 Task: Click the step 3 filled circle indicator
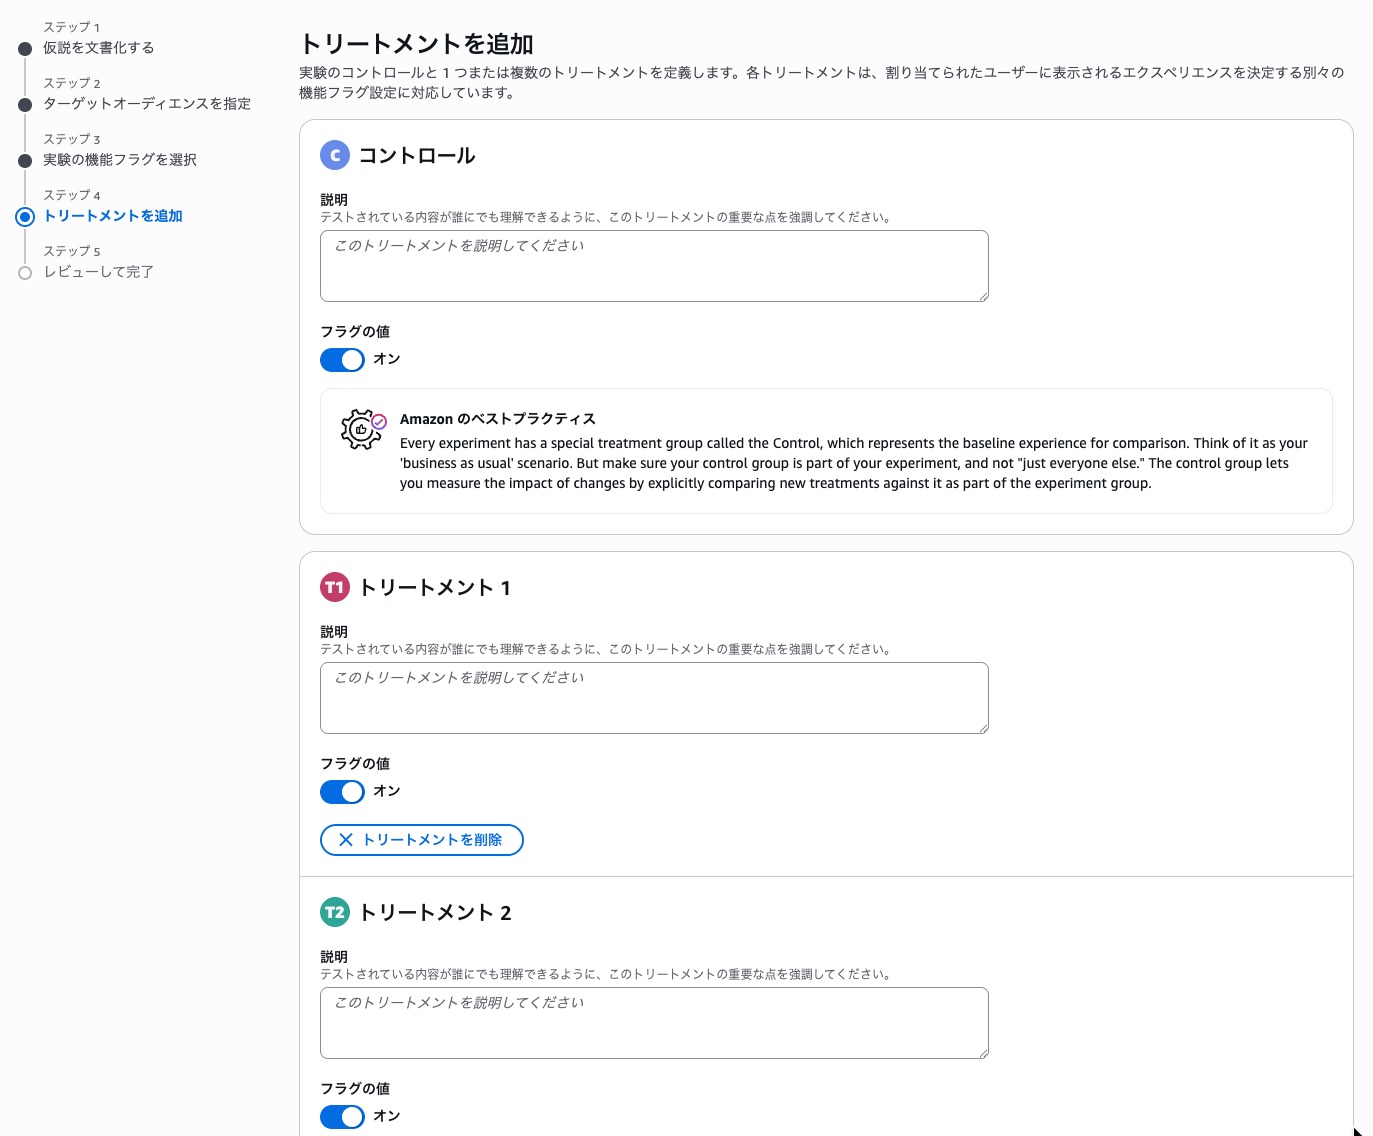[x=25, y=161]
